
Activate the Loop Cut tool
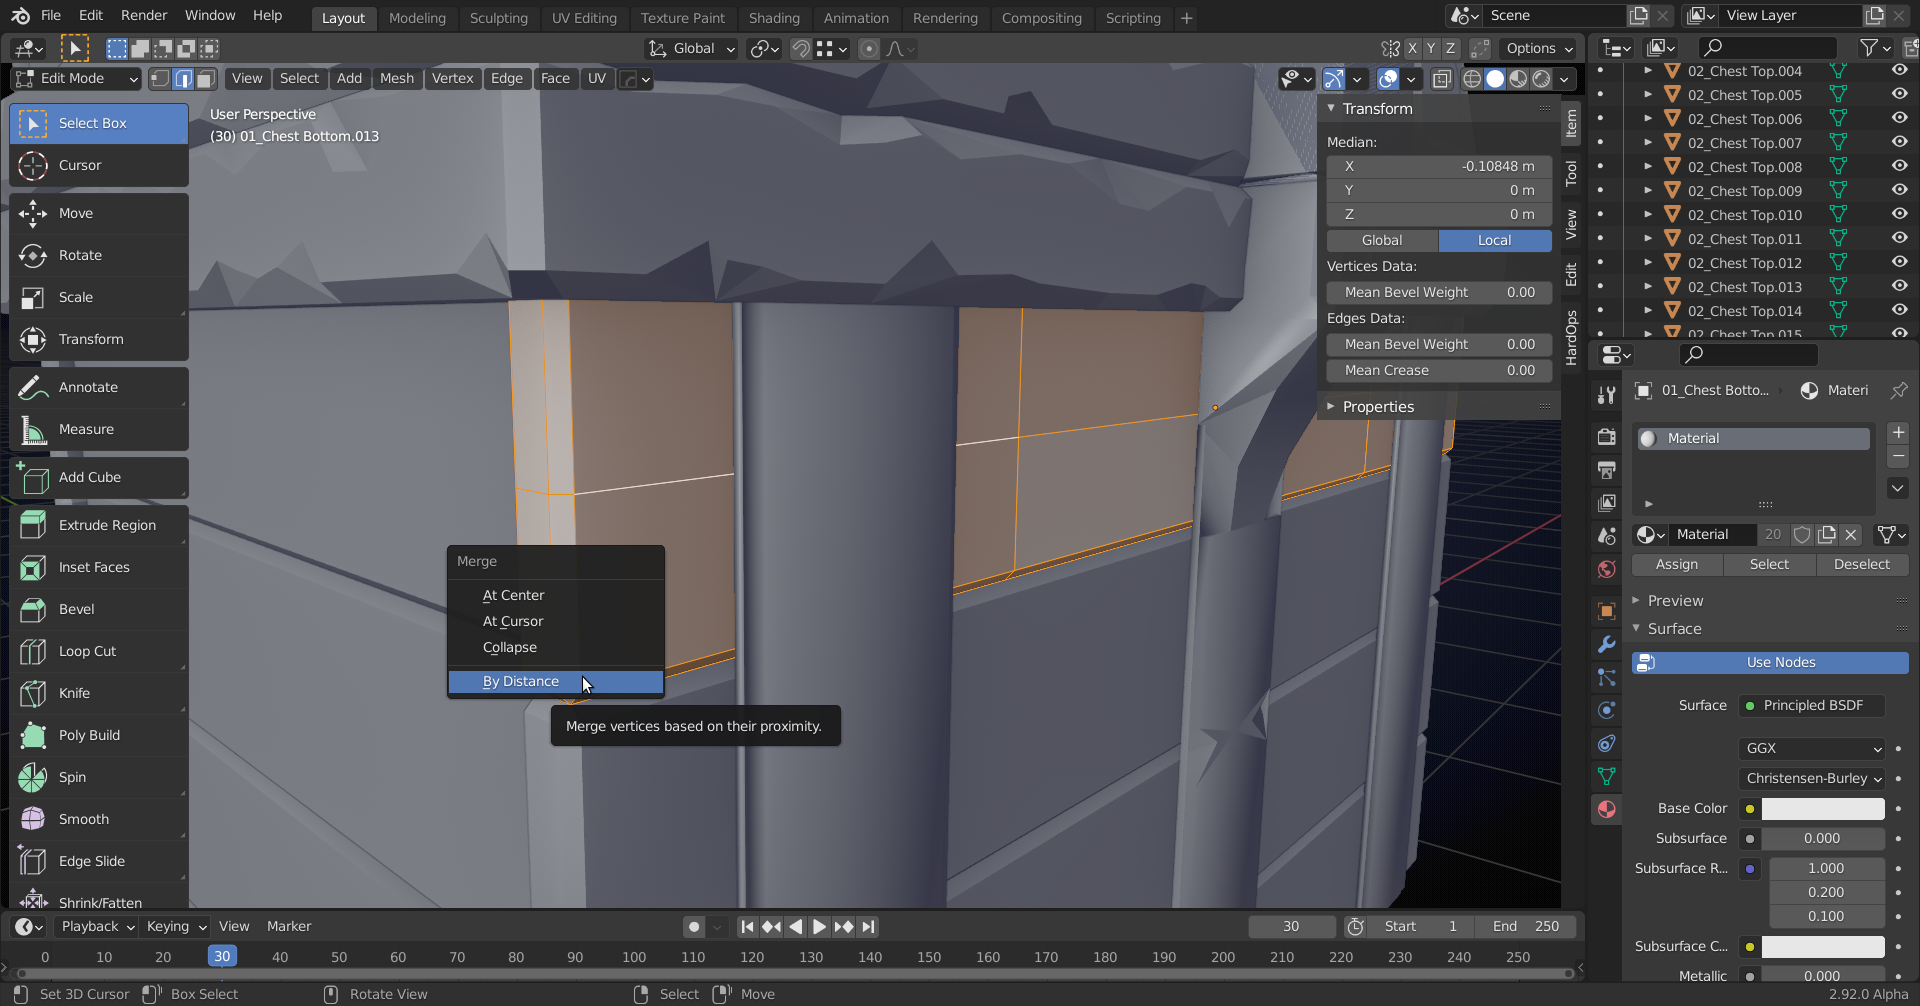coord(97,651)
